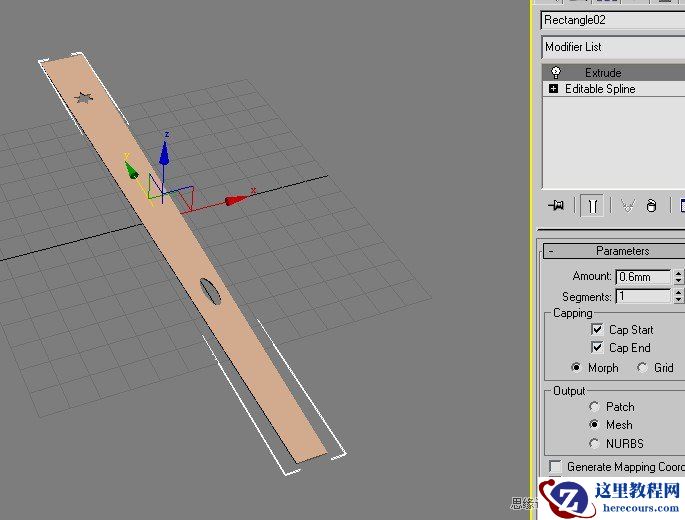685x520 pixels.
Task: Click the Segments value field
Action: click(x=643, y=296)
